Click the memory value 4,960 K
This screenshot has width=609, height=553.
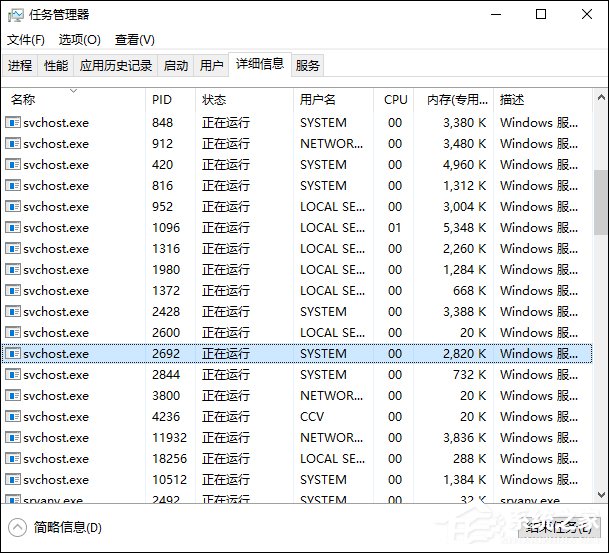tap(464, 165)
